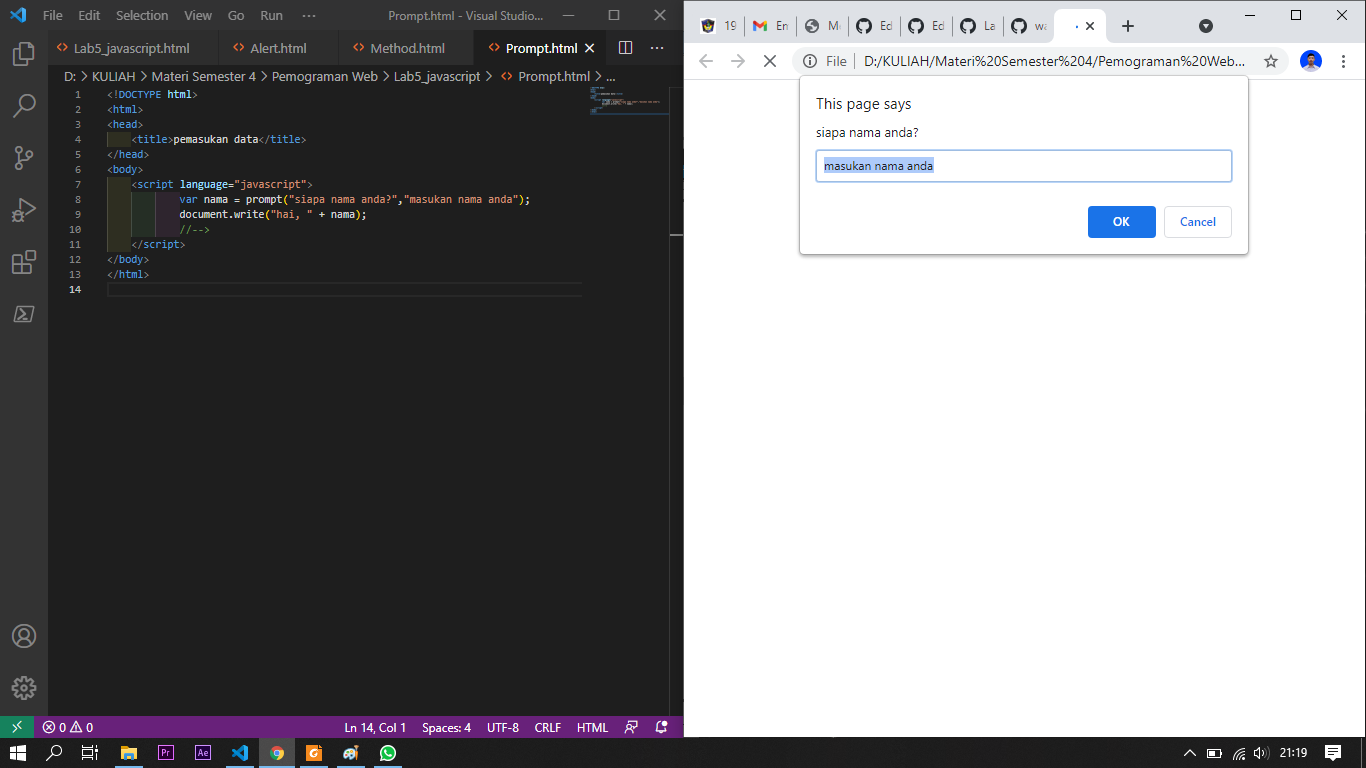Open the Source Control panel in VS Code
The height and width of the screenshot is (768, 1366).
click(24, 158)
